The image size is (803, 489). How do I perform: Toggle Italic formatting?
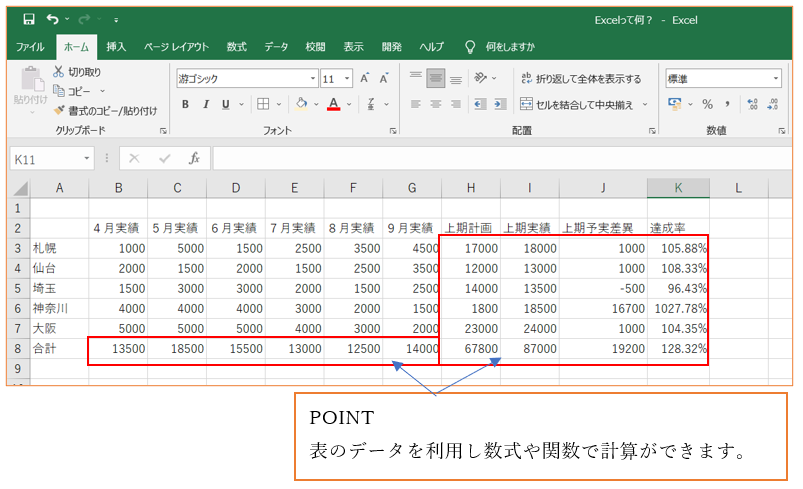click(206, 104)
